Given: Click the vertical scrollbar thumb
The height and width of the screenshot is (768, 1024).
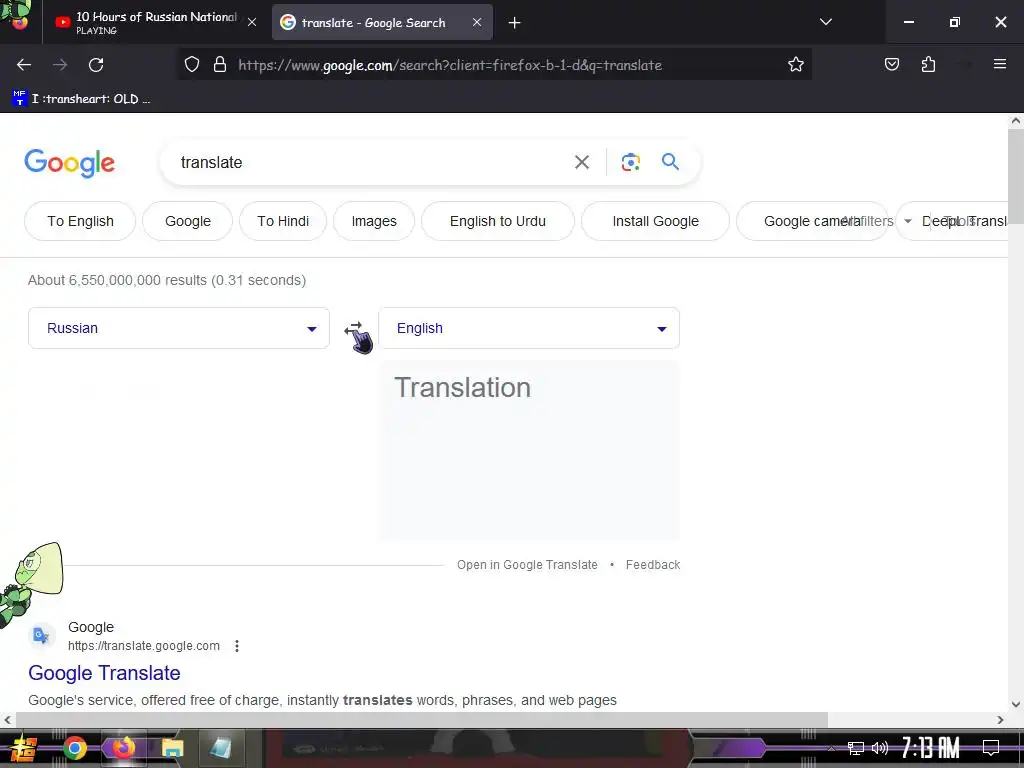Looking at the screenshot, I should click(1016, 178).
